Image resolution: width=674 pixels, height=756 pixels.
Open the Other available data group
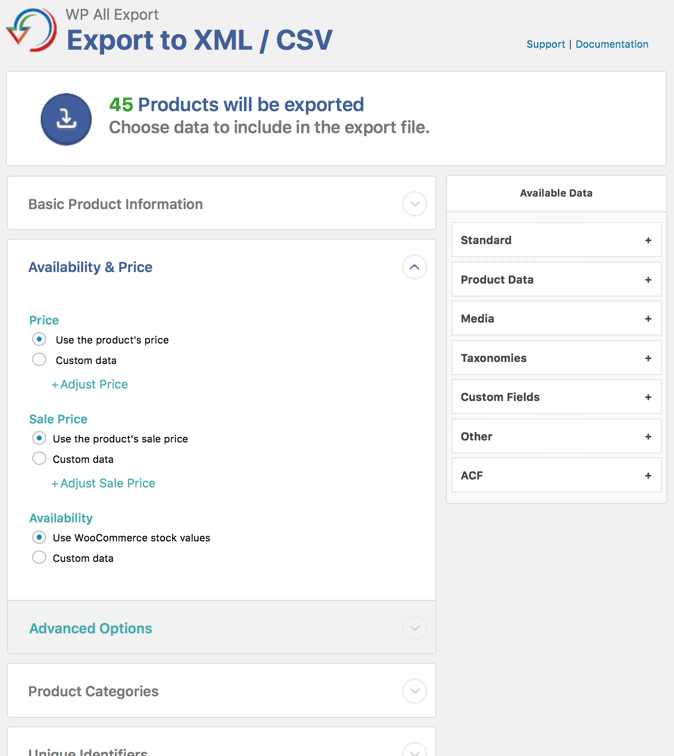click(556, 437)
